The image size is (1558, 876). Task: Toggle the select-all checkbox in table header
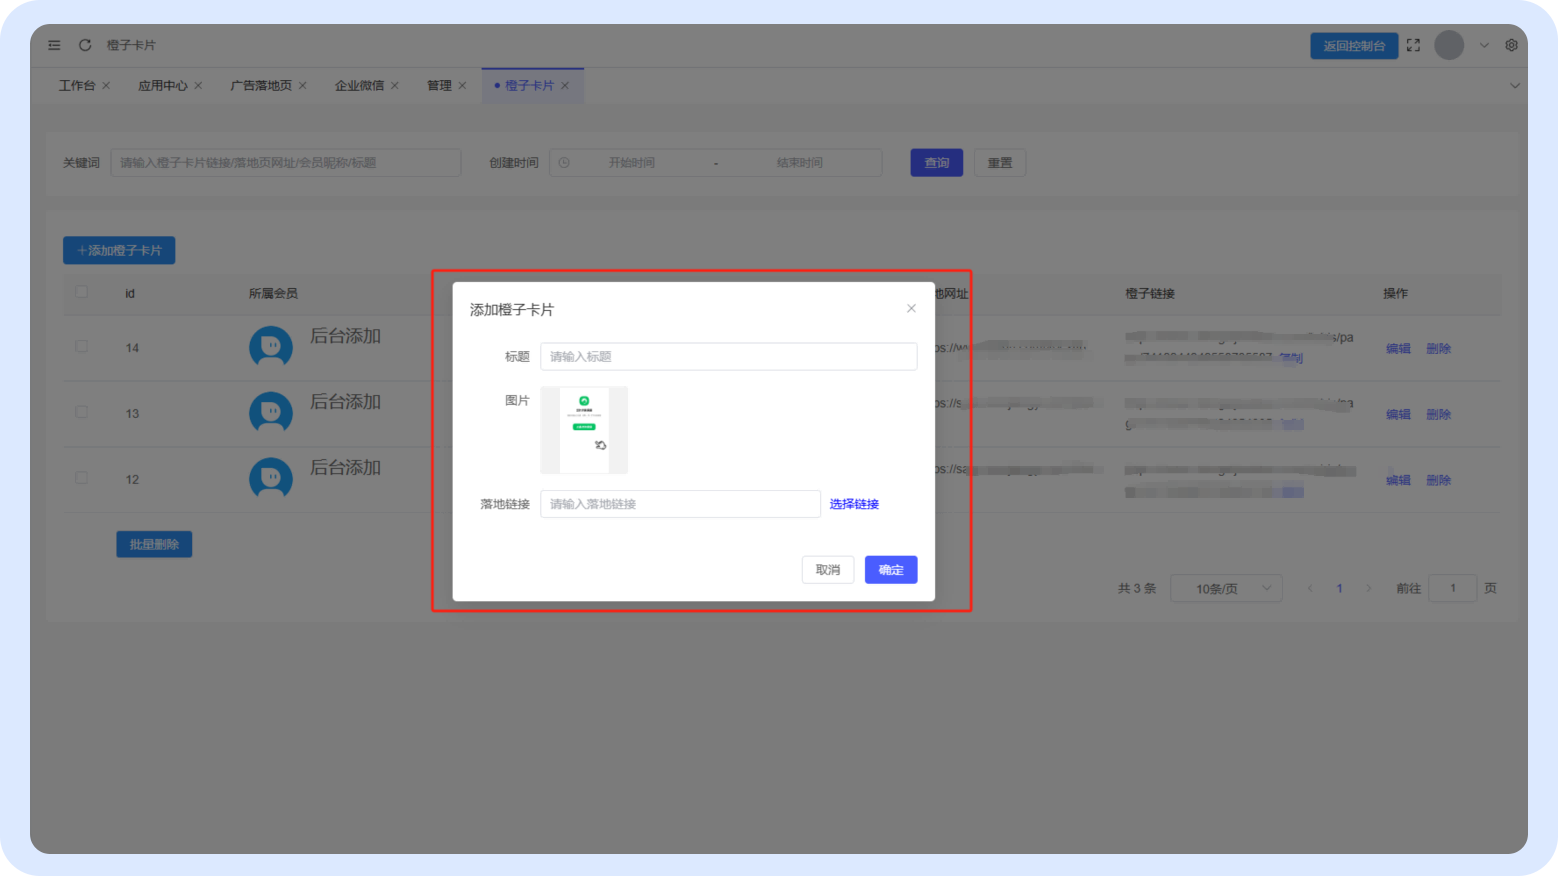click(82, 292)
